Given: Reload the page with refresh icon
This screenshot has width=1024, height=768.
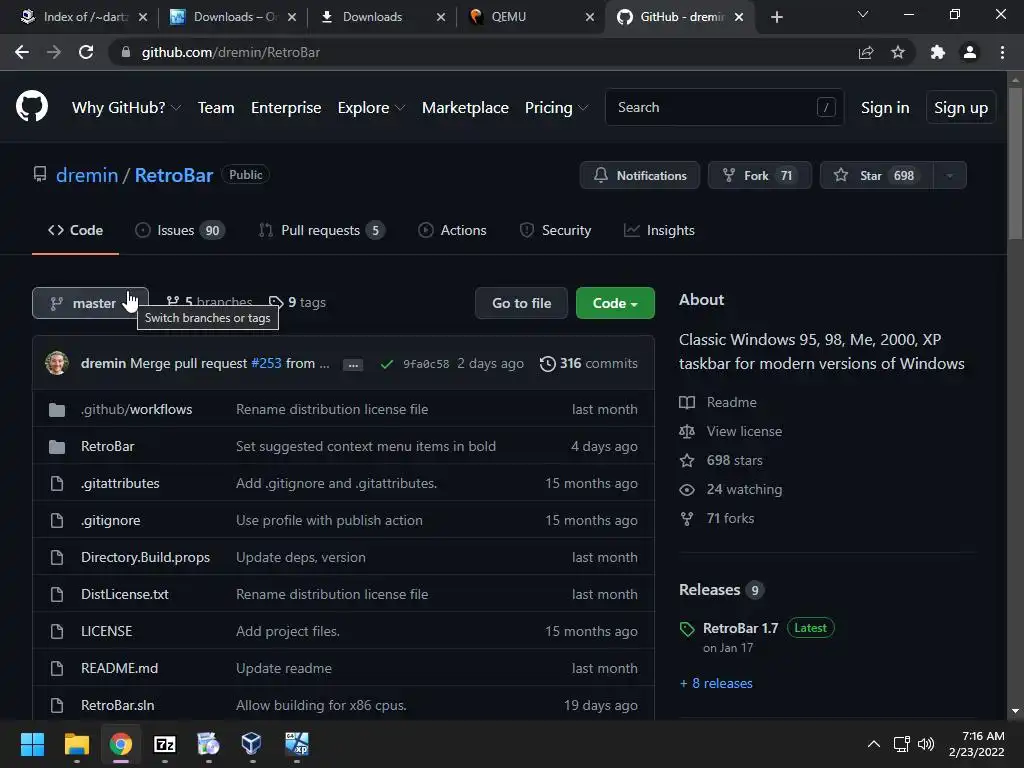Looking at the screenshot, I should 86,52.
